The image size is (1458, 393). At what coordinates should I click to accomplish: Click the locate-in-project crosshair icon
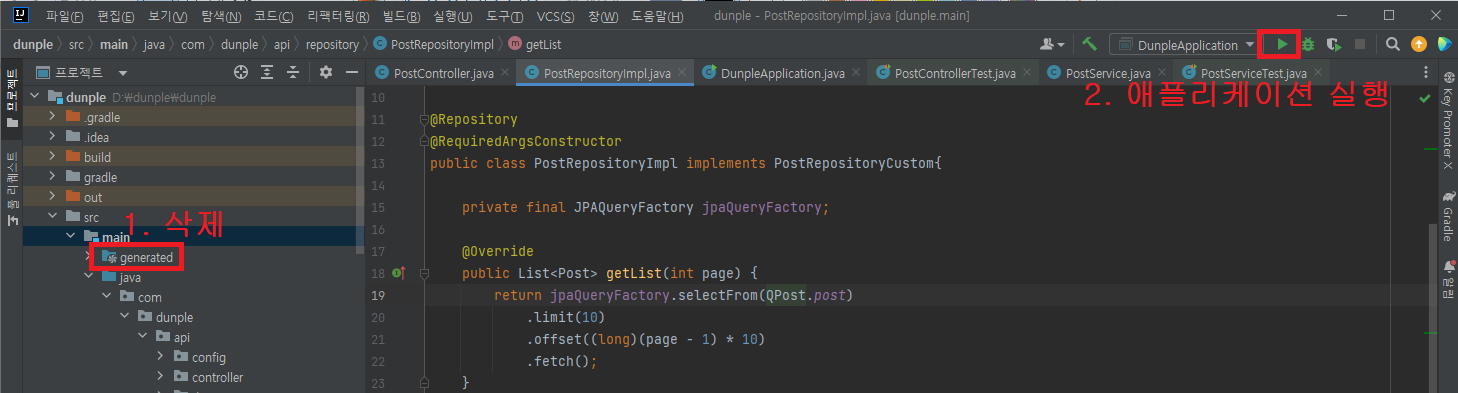[240, 72]
